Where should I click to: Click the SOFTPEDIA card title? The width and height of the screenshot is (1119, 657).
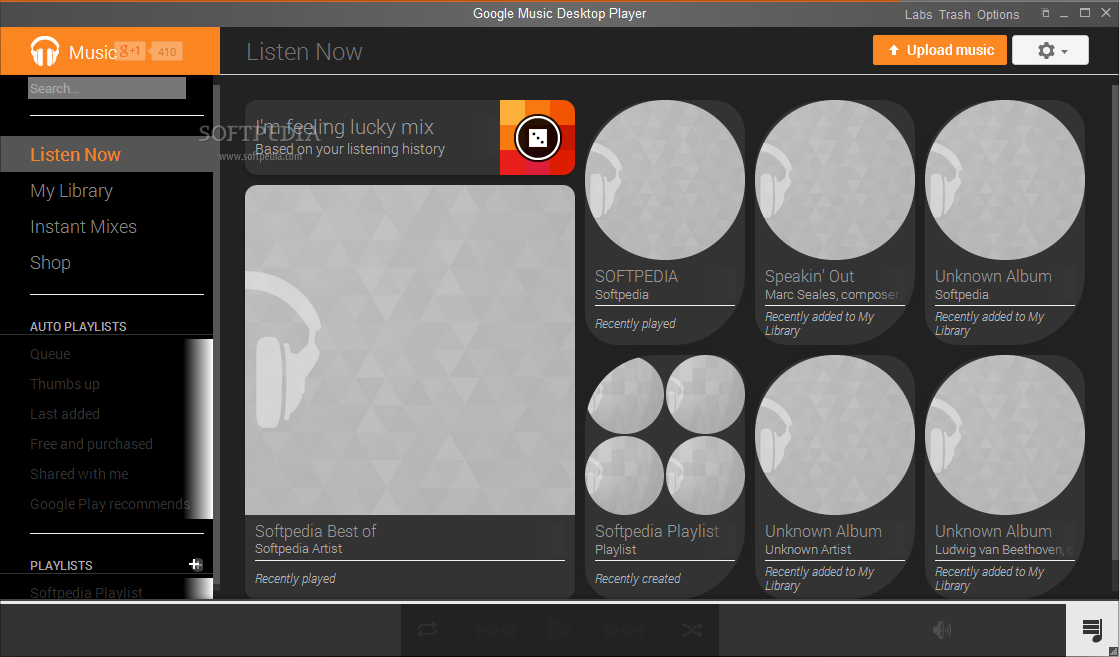pyautogui.click(x=637, y=276)
